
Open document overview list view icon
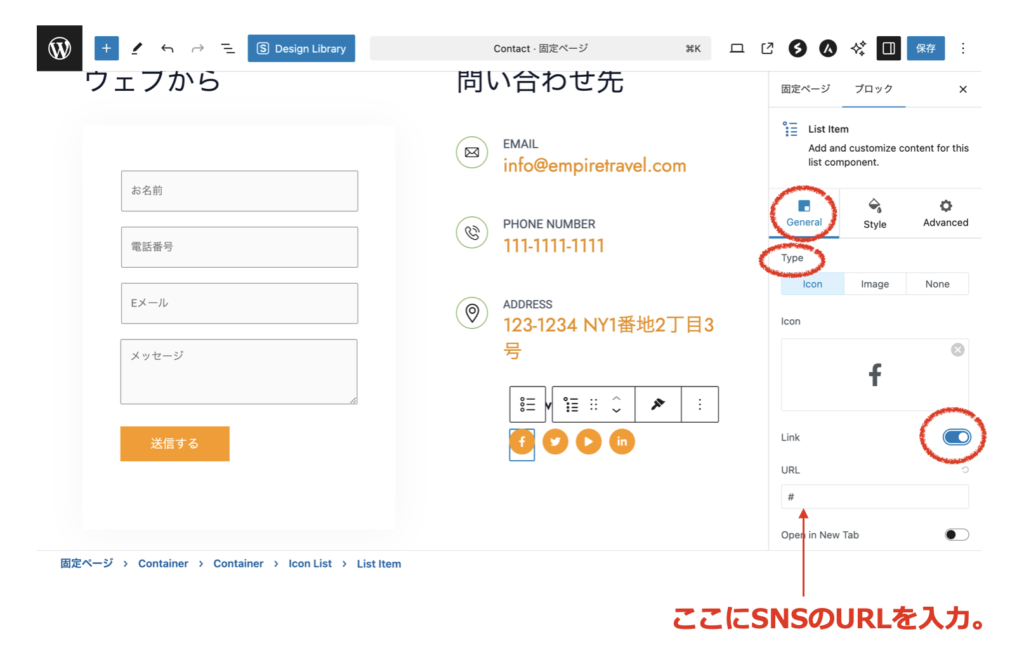[x=228, y=48]
